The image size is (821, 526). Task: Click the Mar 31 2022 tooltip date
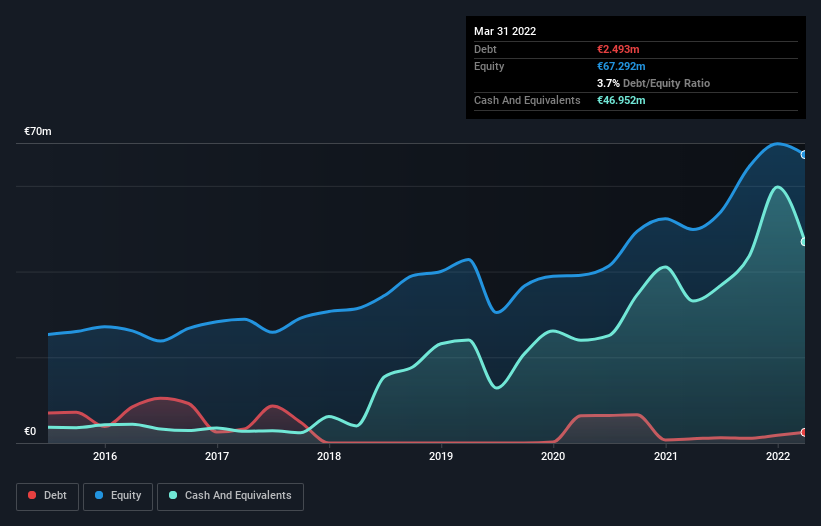(505, 31)
